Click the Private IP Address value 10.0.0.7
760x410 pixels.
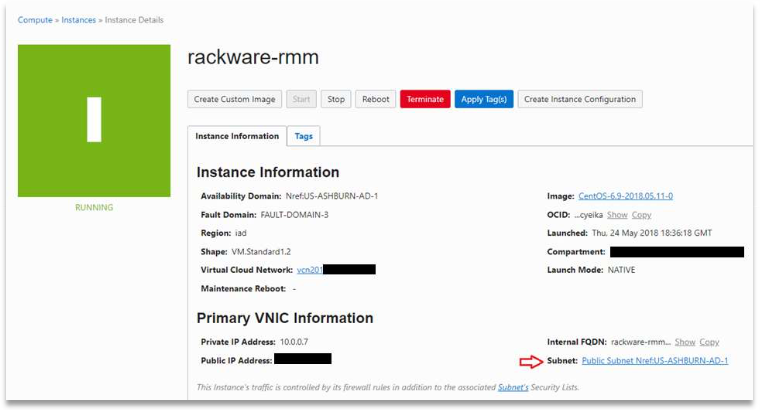click(294, 342)
